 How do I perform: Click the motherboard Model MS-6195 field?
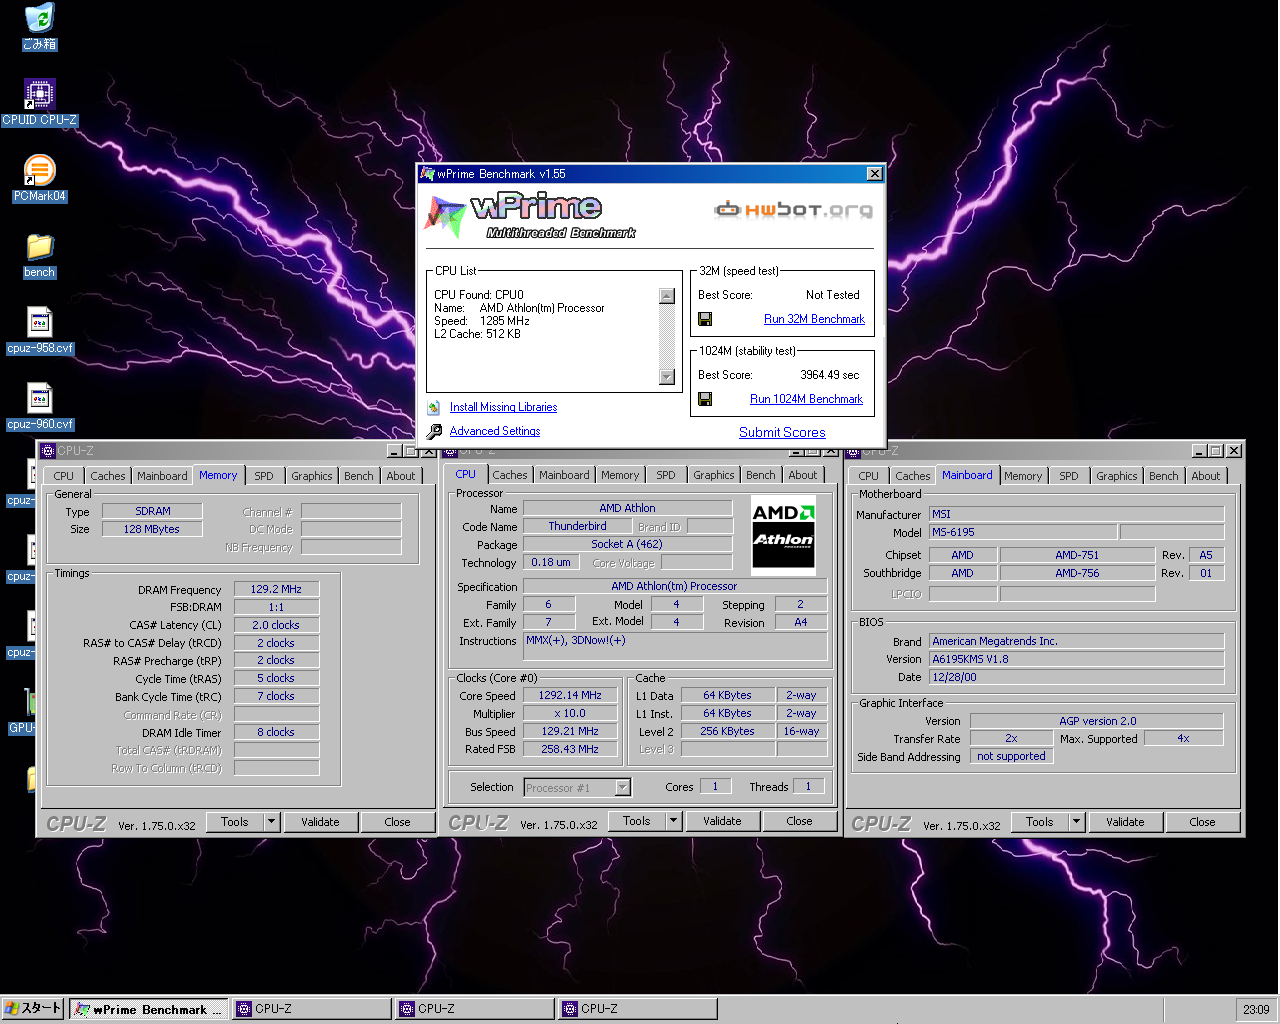tap(1023, 533)
